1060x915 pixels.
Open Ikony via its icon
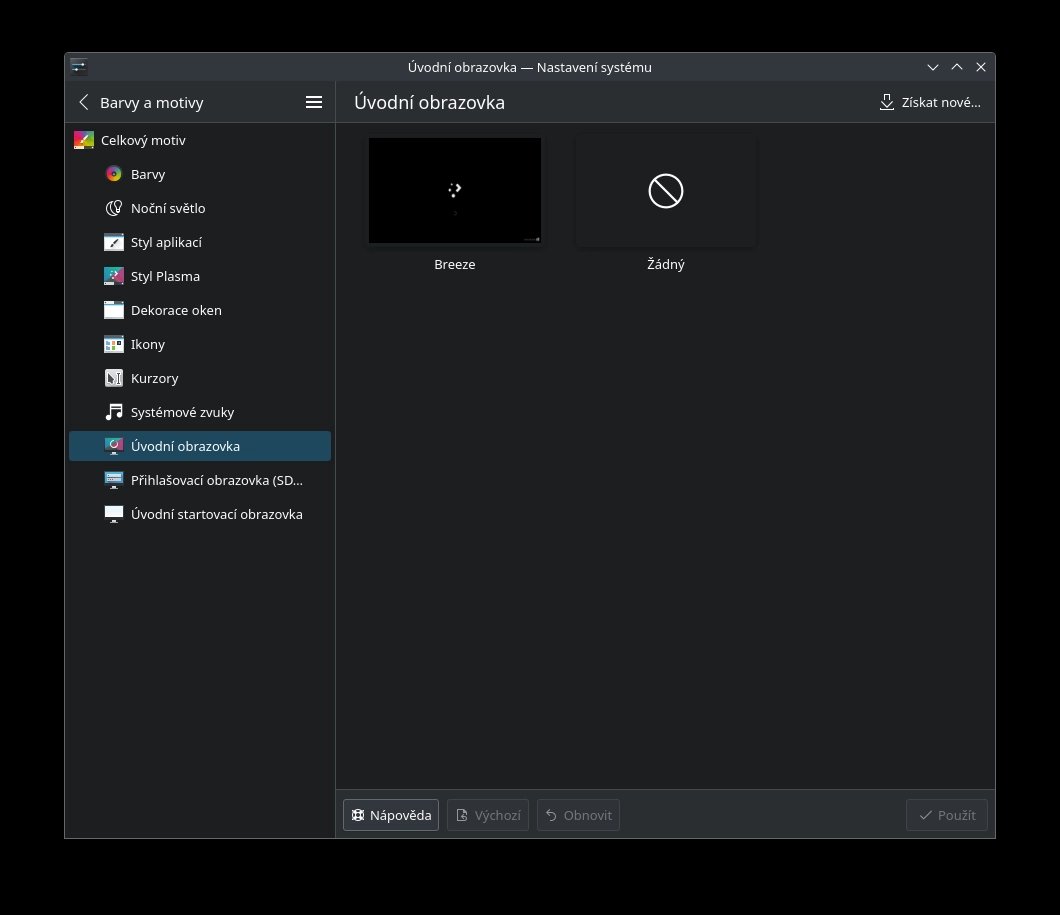(x=114, y=344)
